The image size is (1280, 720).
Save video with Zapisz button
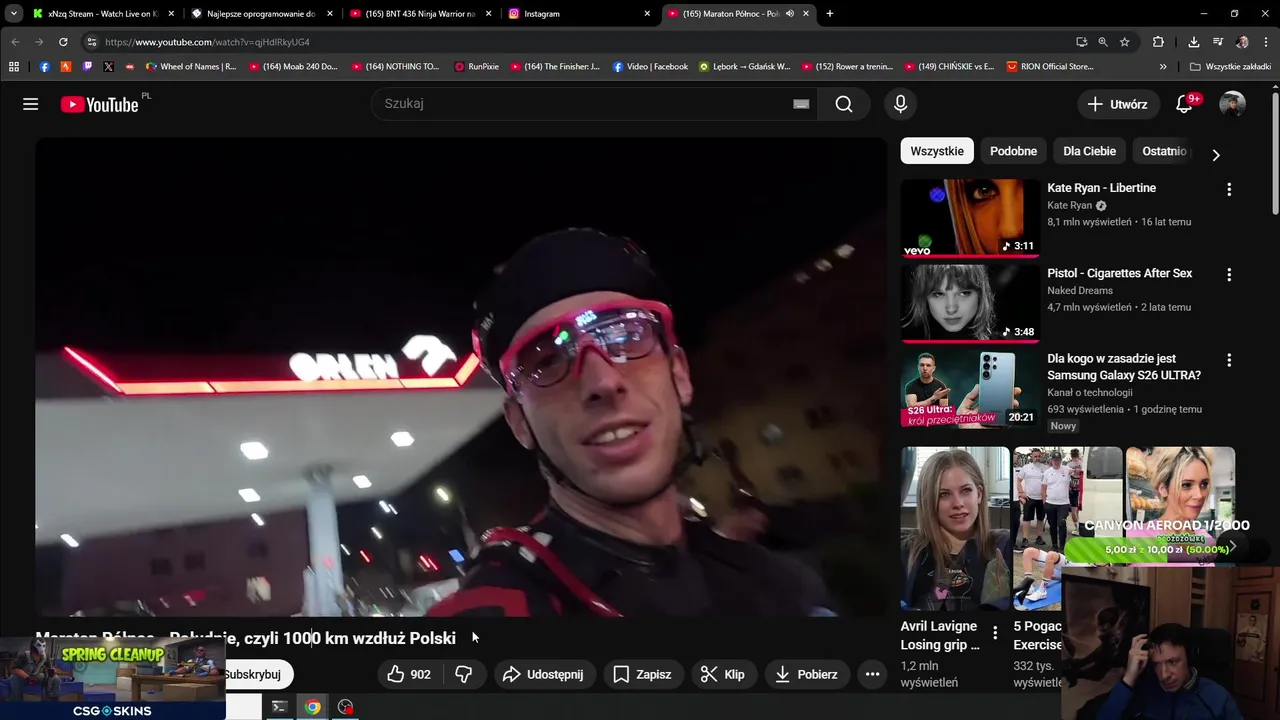[642, 674]
